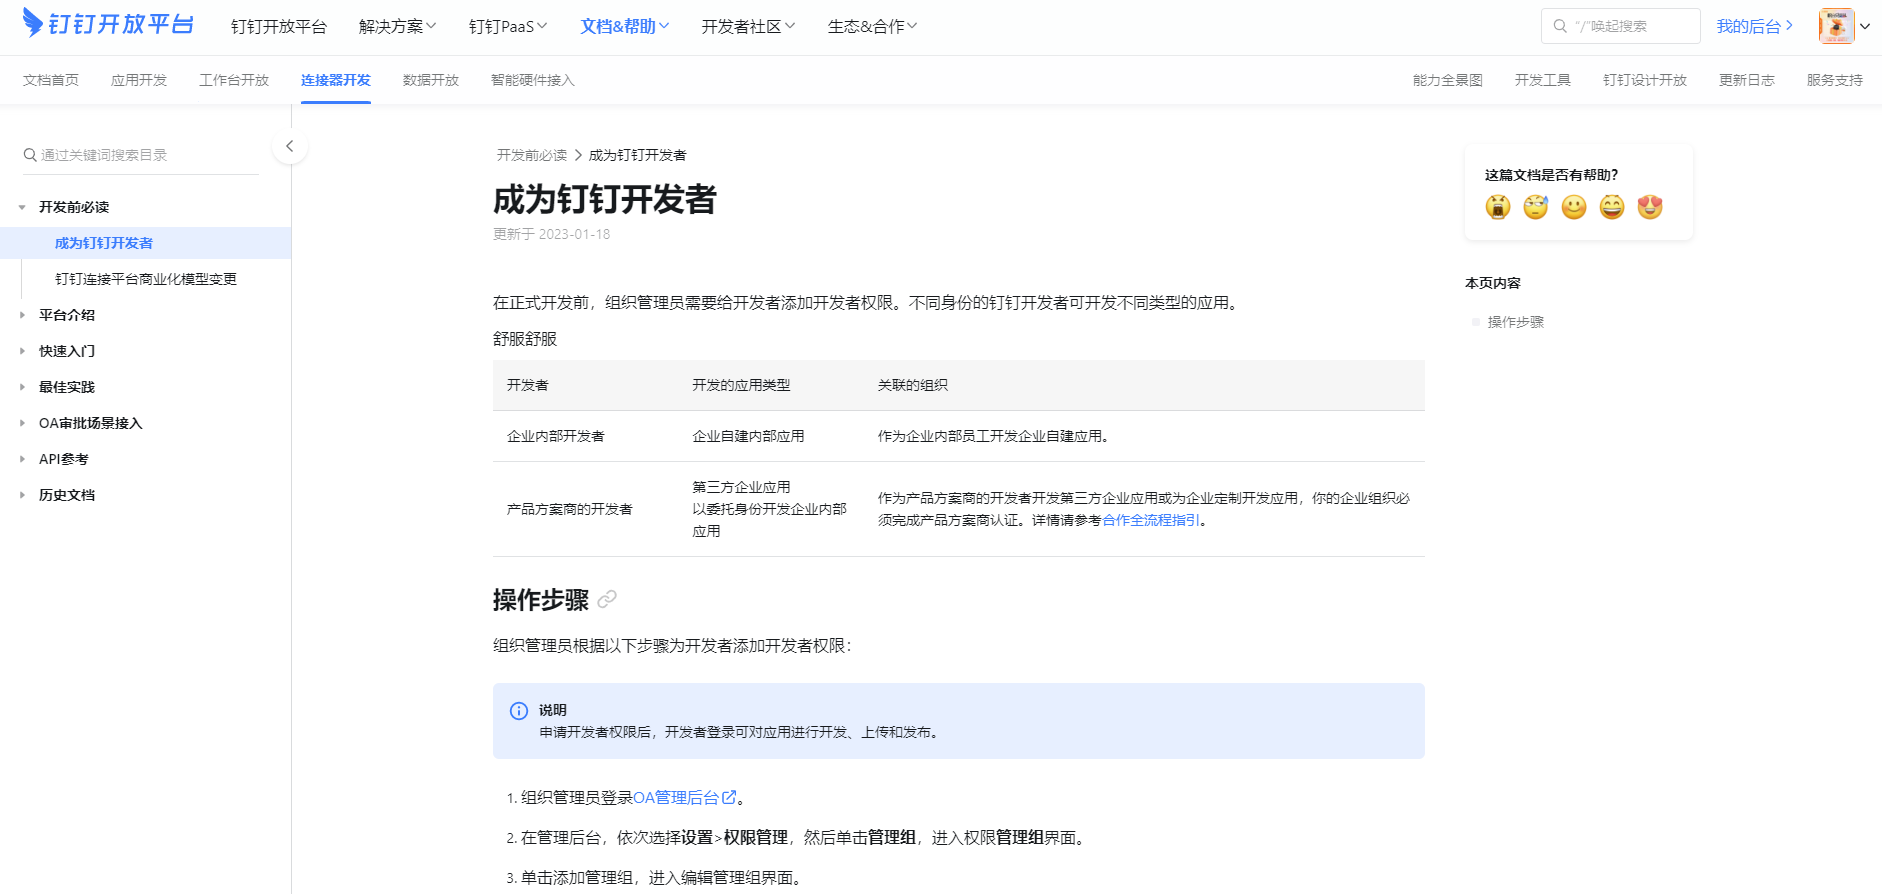Copy the anchor link next to 操作步骤 heading
The image size is (1882, 894).
point(607,599)
